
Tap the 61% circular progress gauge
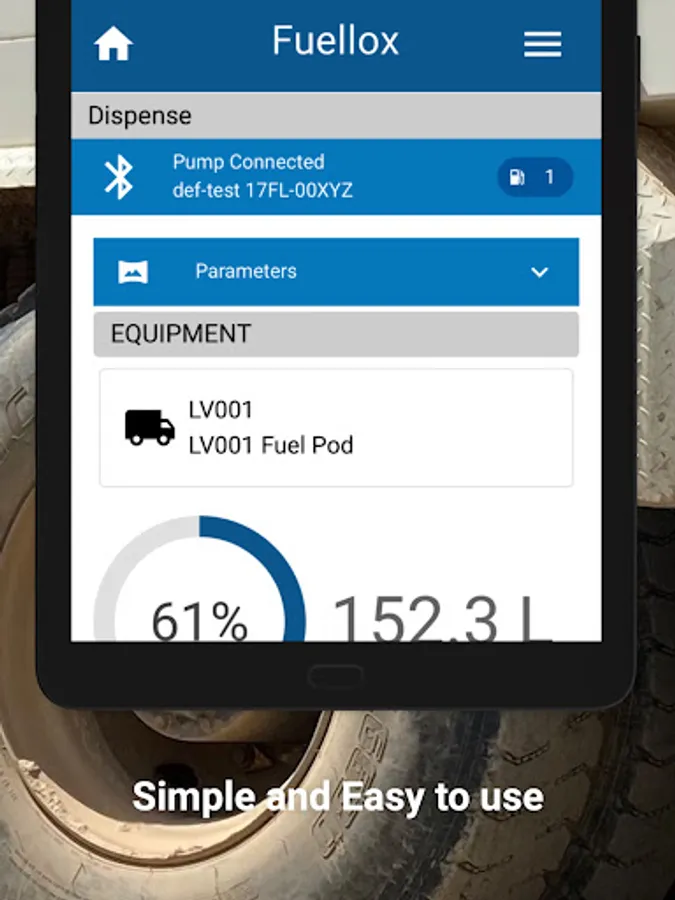pos(200,579)
